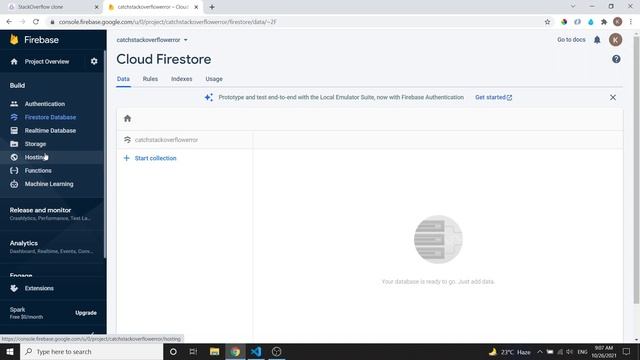Select Firestore Database sidebar item
The image size is (640, 360).
[x=50, y=118]
